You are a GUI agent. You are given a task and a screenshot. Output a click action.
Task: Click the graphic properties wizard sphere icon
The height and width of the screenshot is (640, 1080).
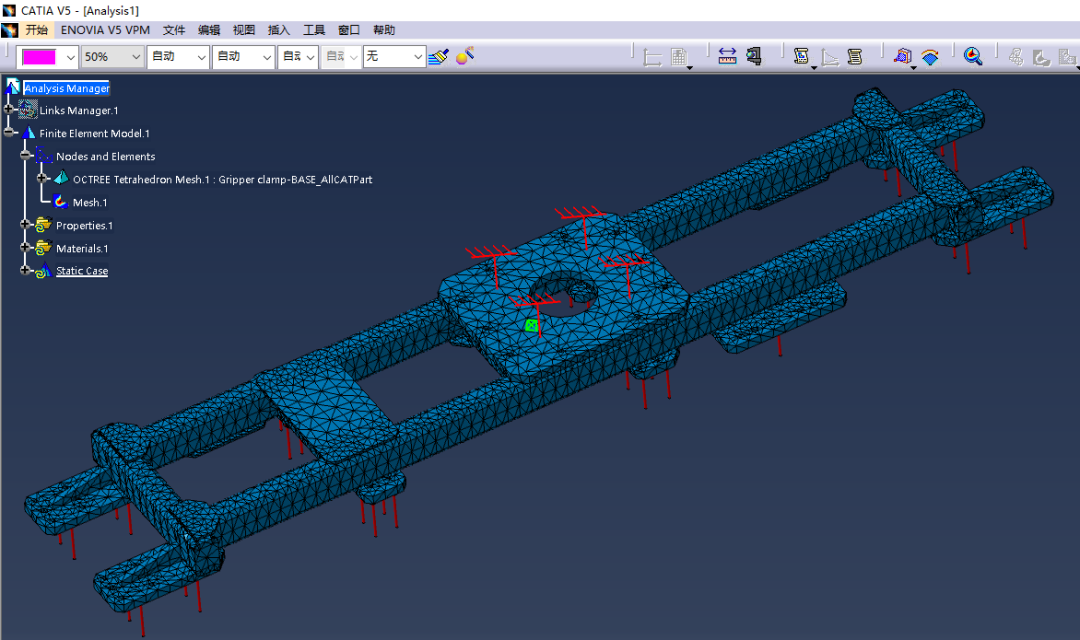pyautogui.click(x=464, y=56)
